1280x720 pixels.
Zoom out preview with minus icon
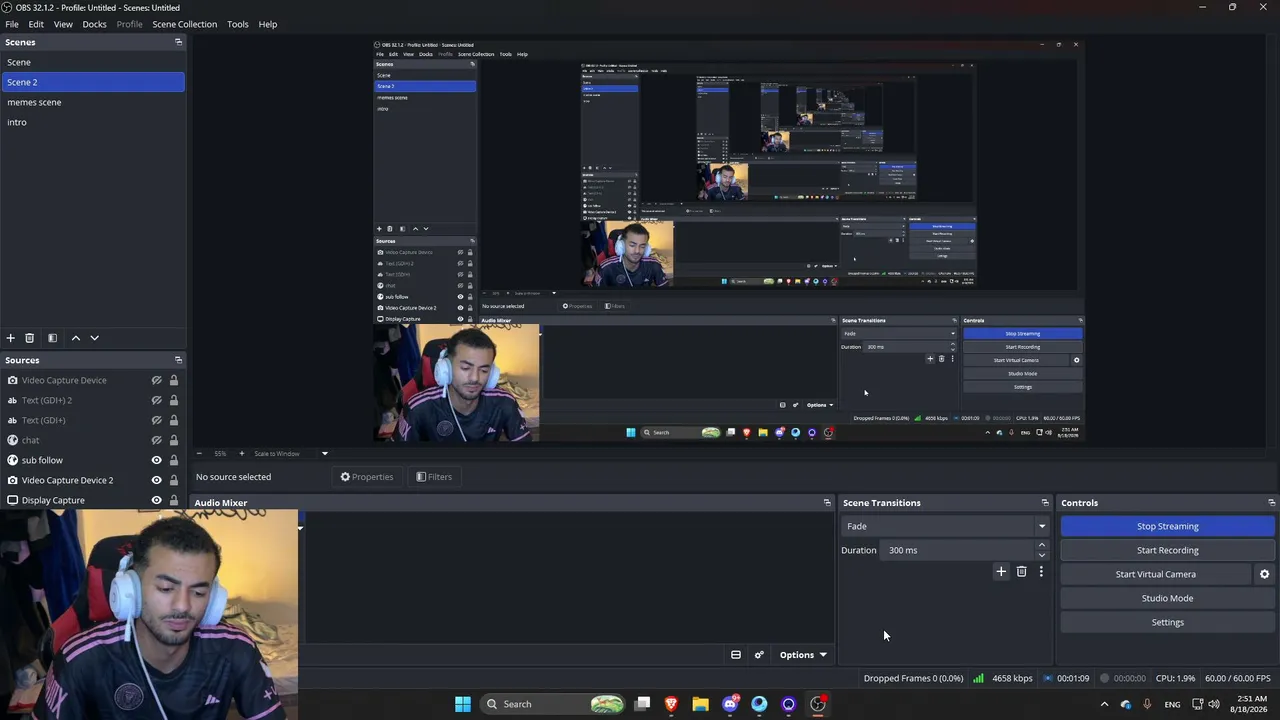pyautogui.click(x=198, y=453)
